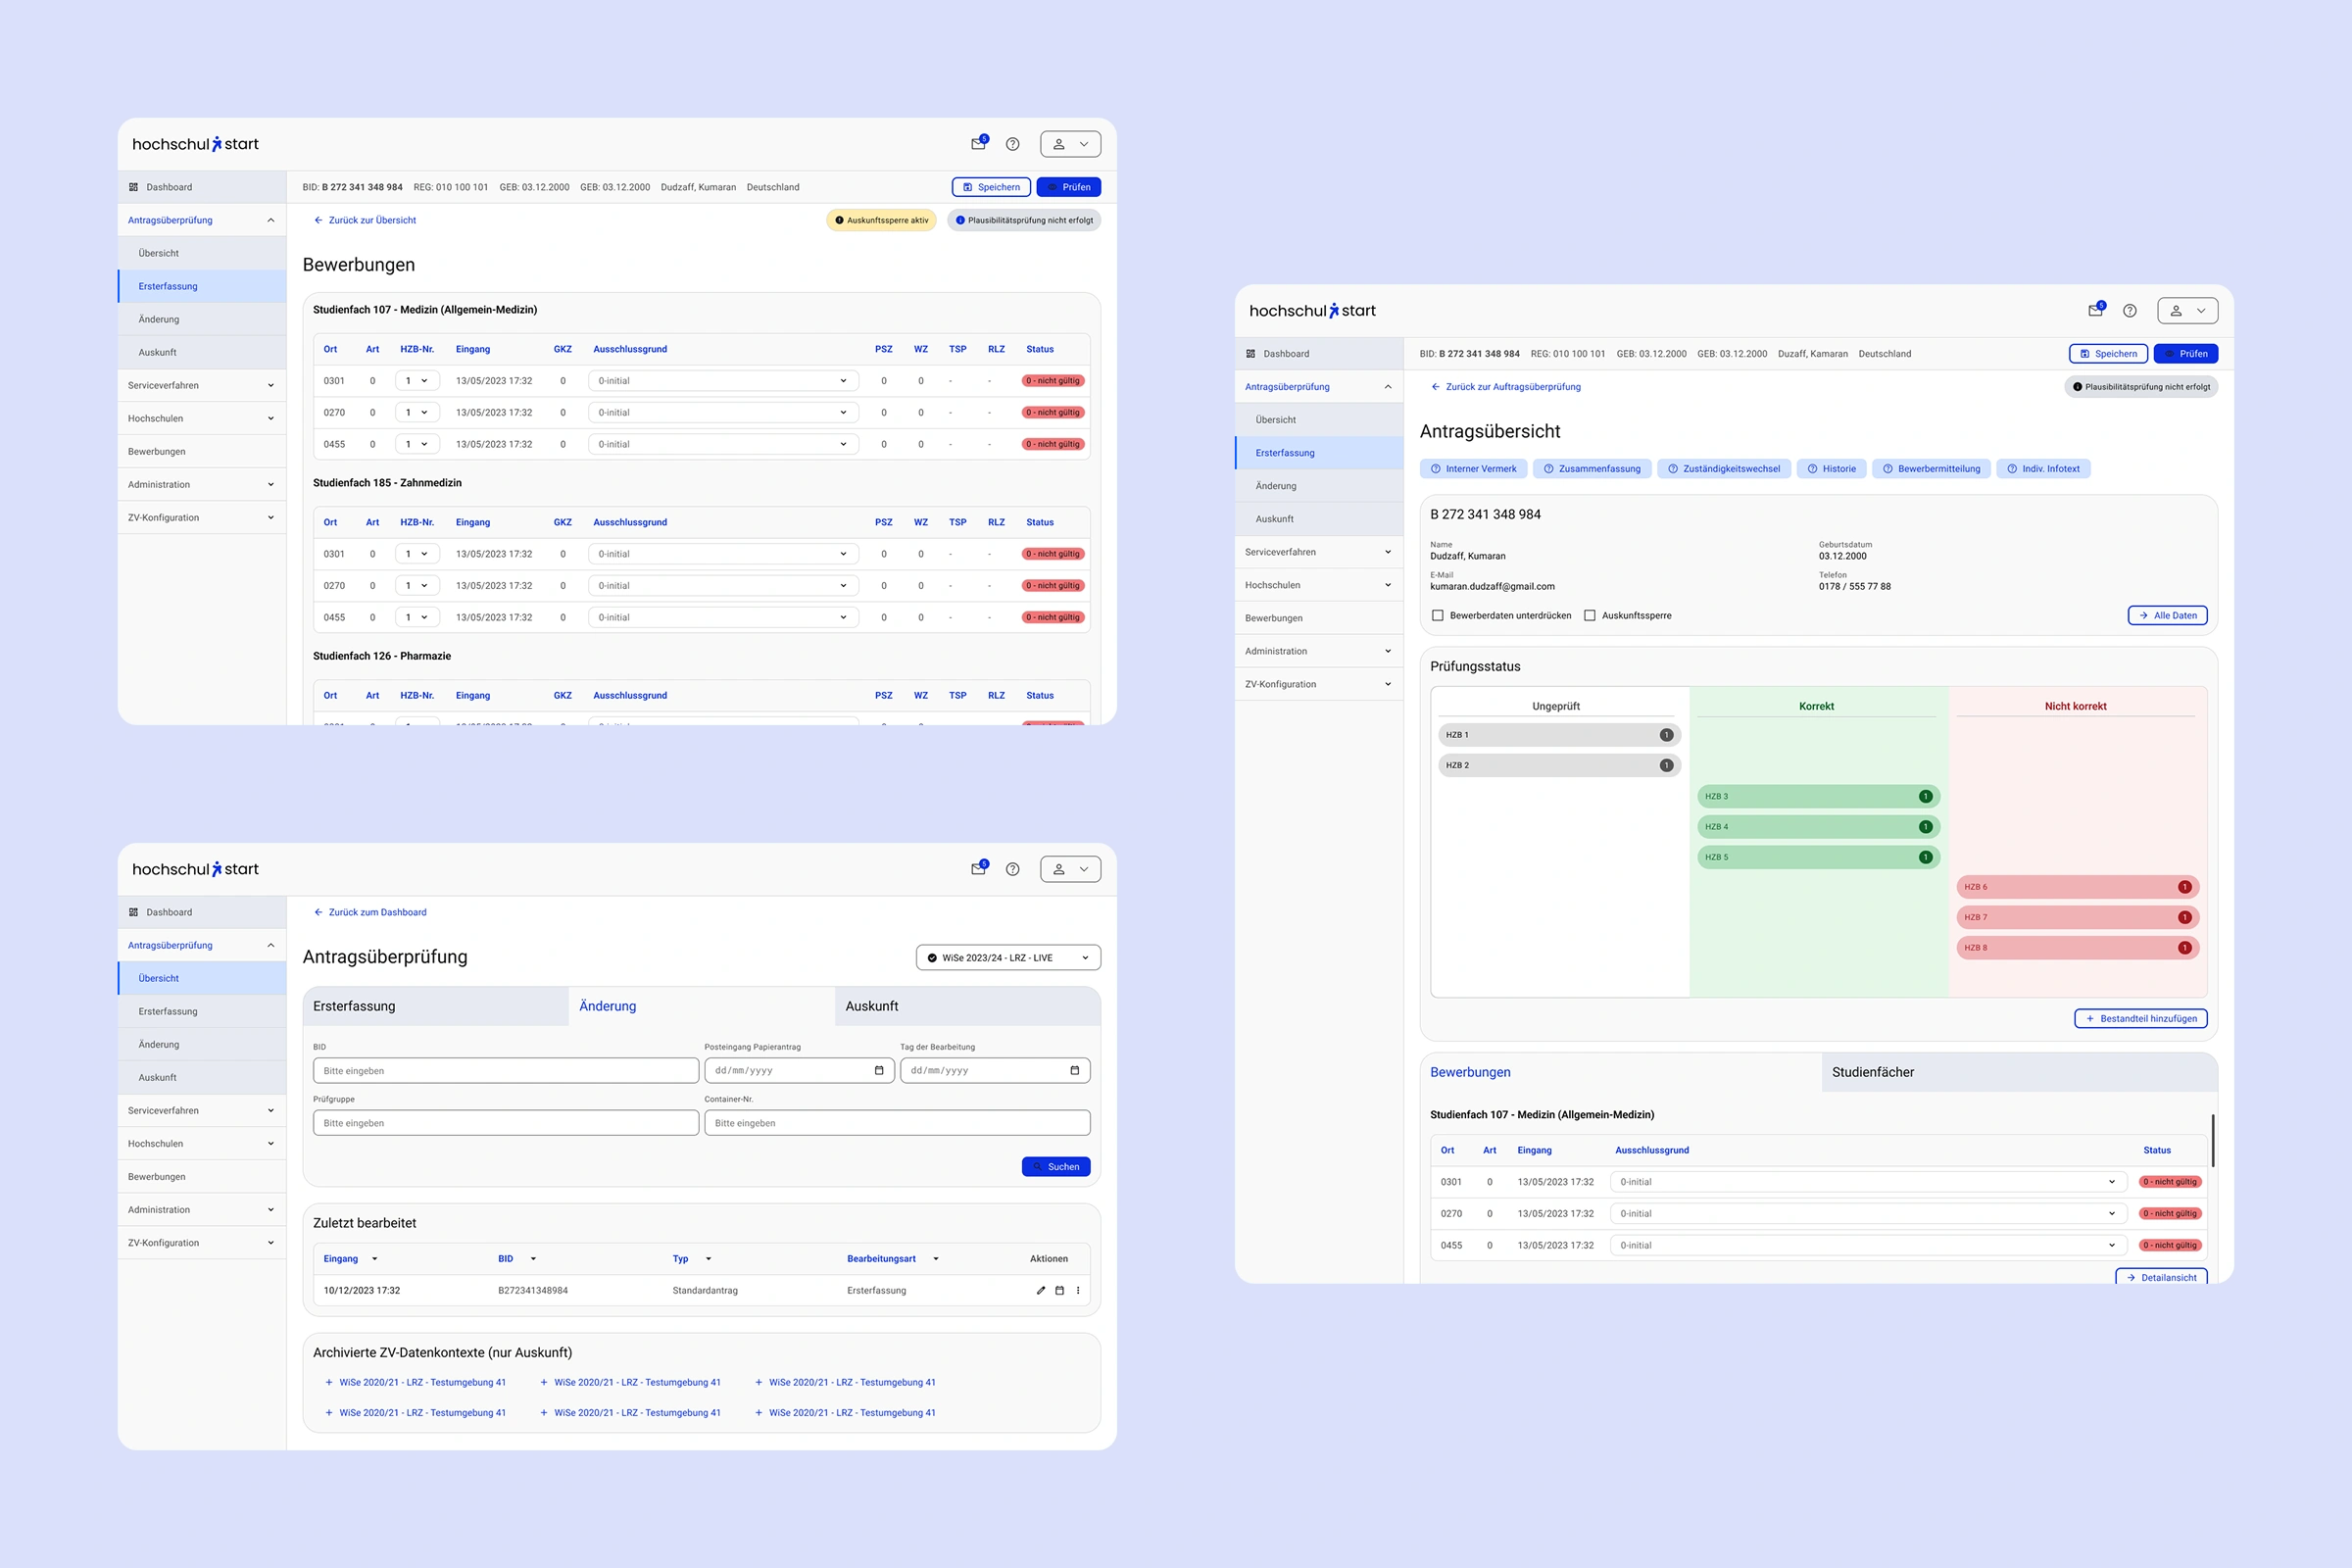Viewport: 2352px width, 1568px height.
Task: Click scrollbar in Antragsübersicht Bewerbungen list
Action: [x=2213, y=1141]
